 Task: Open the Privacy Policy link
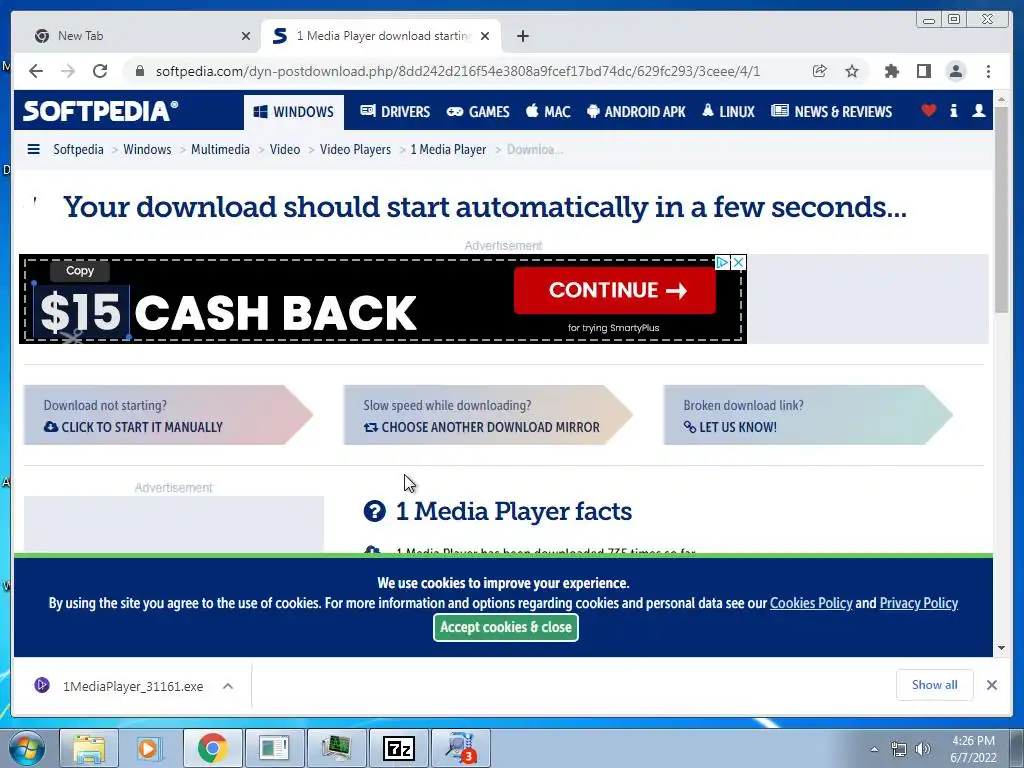[919, 603]
